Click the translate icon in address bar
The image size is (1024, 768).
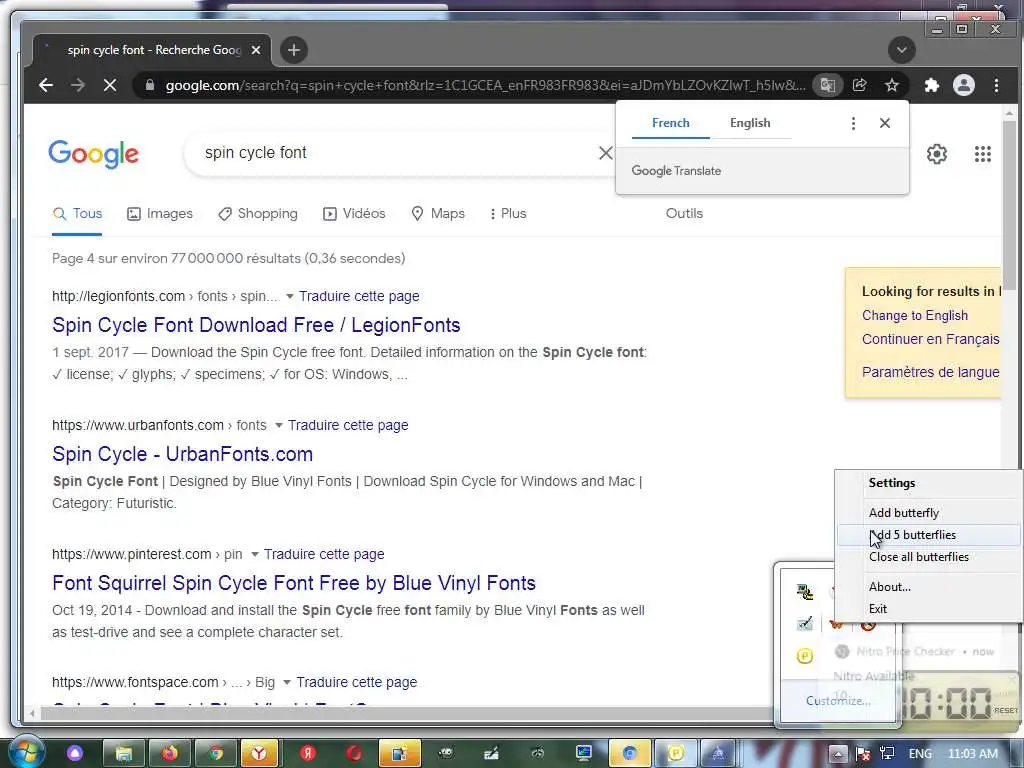tap(827, 86)
